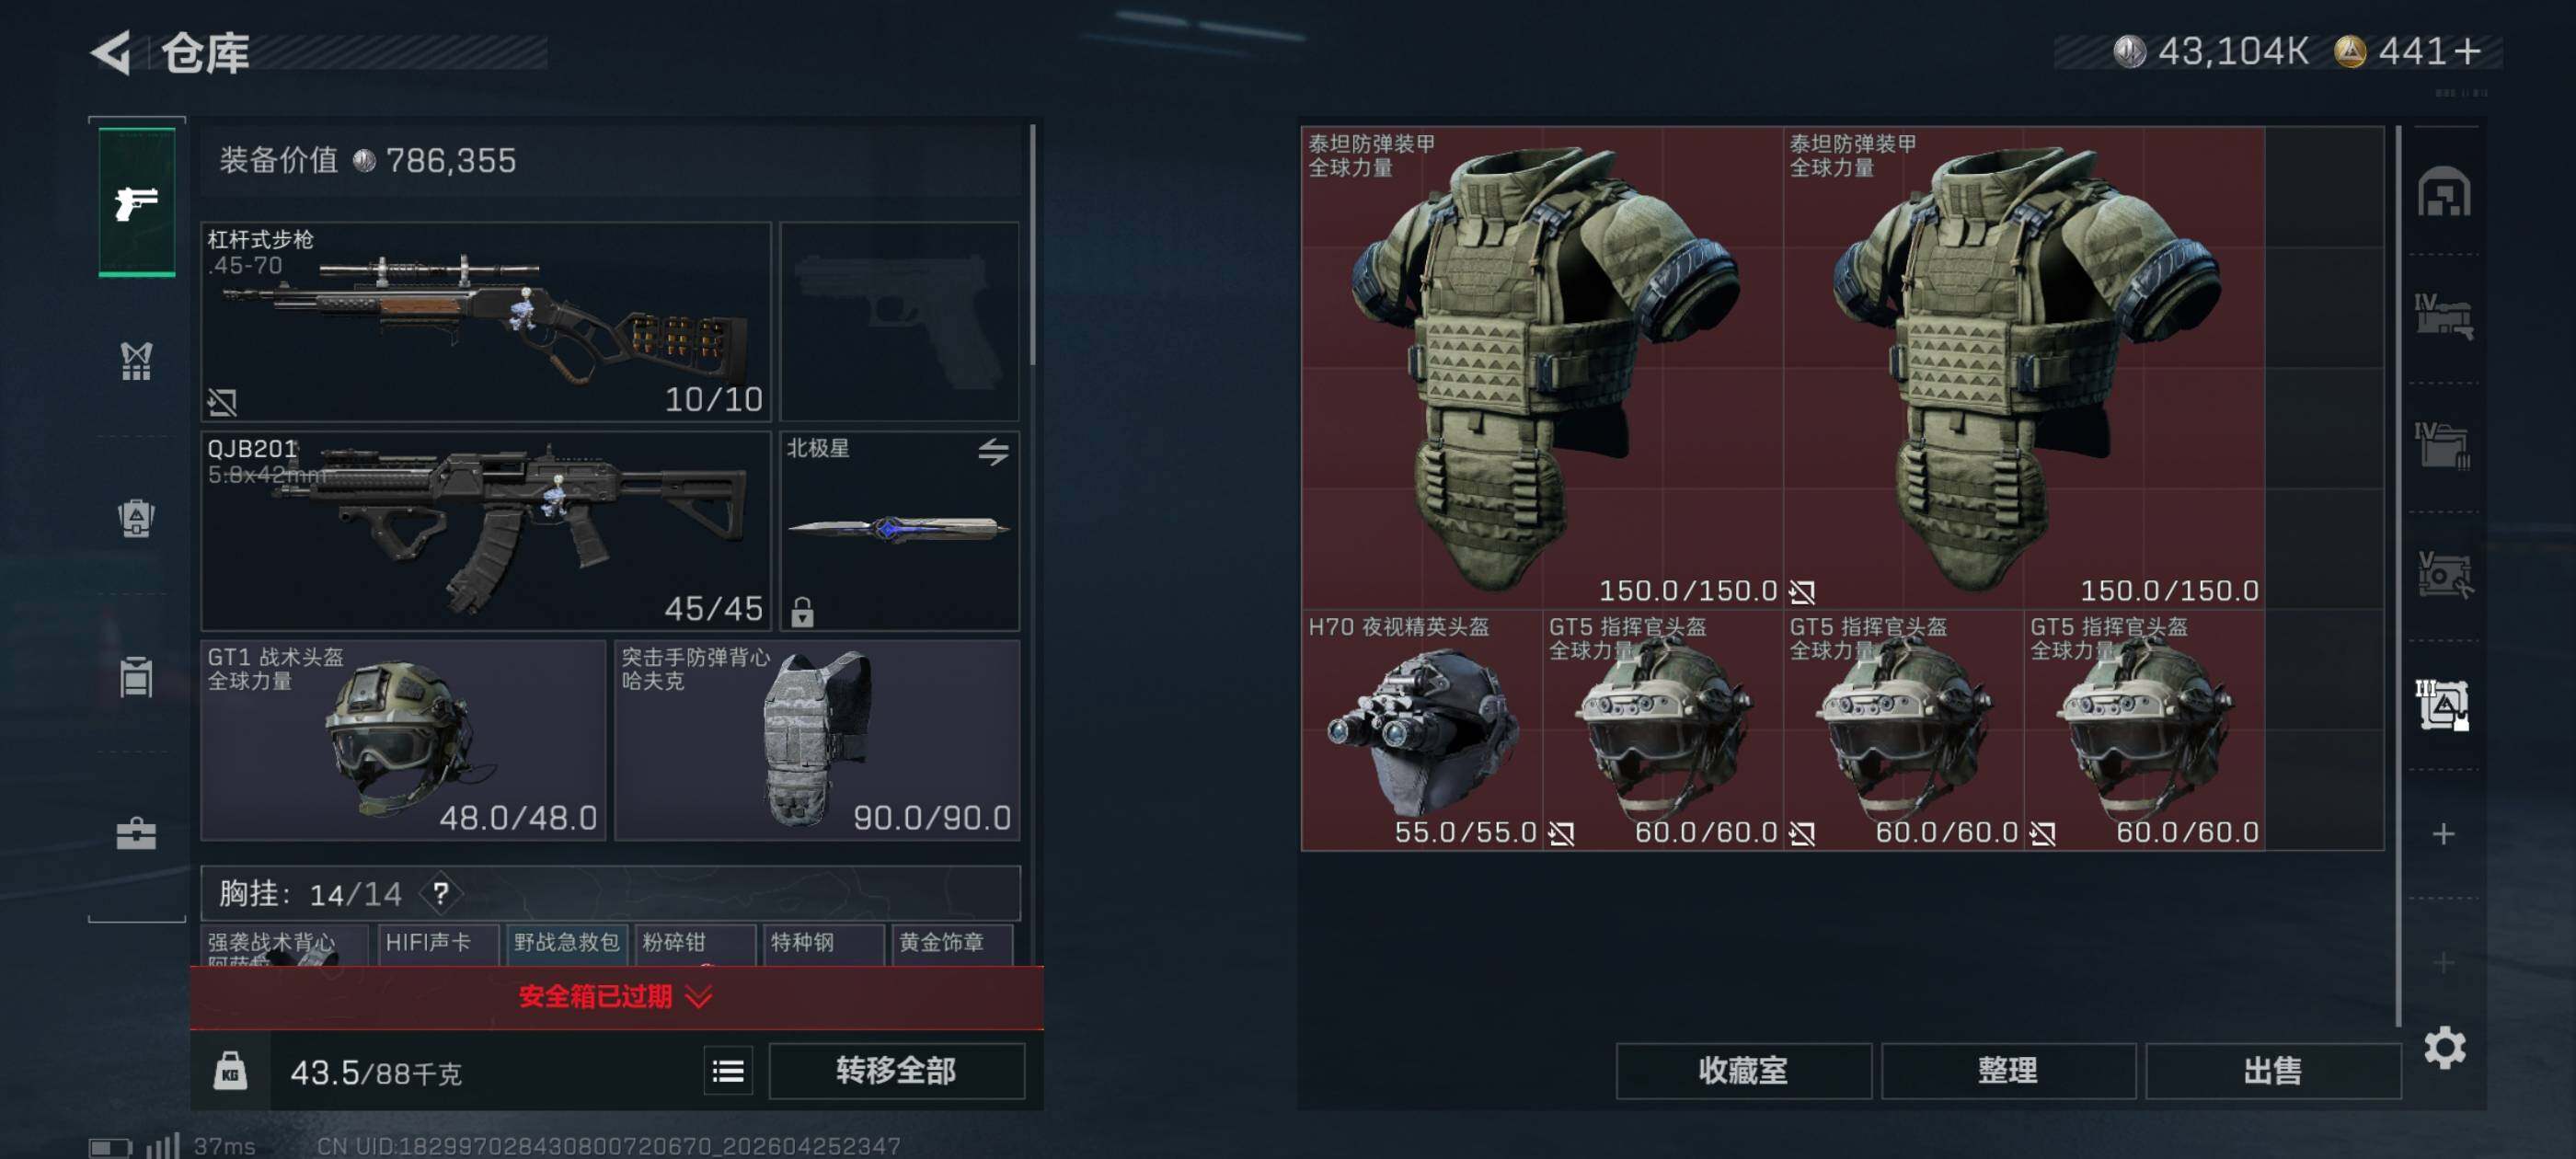Click the 整理 sort button
This screenshot has height=1159, width=2576.
pyautogui.click(x=2008, y=1071)
